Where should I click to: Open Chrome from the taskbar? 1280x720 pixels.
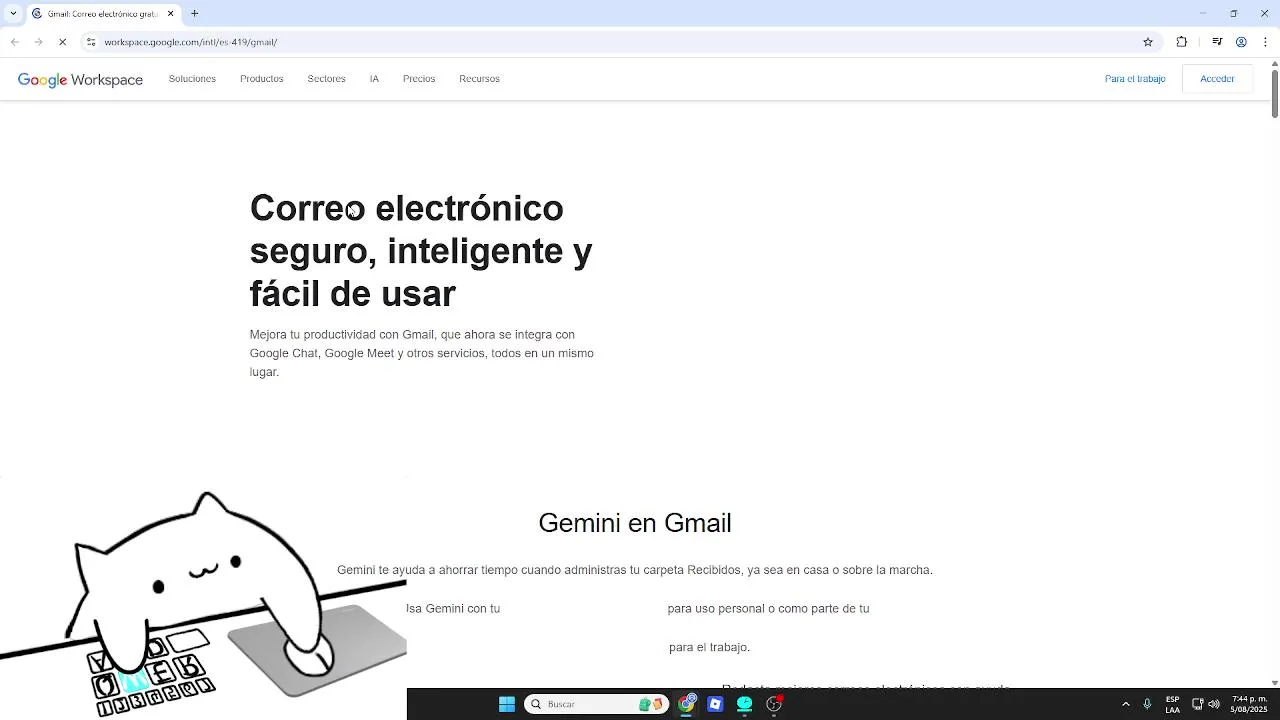(x=687, y=704)
